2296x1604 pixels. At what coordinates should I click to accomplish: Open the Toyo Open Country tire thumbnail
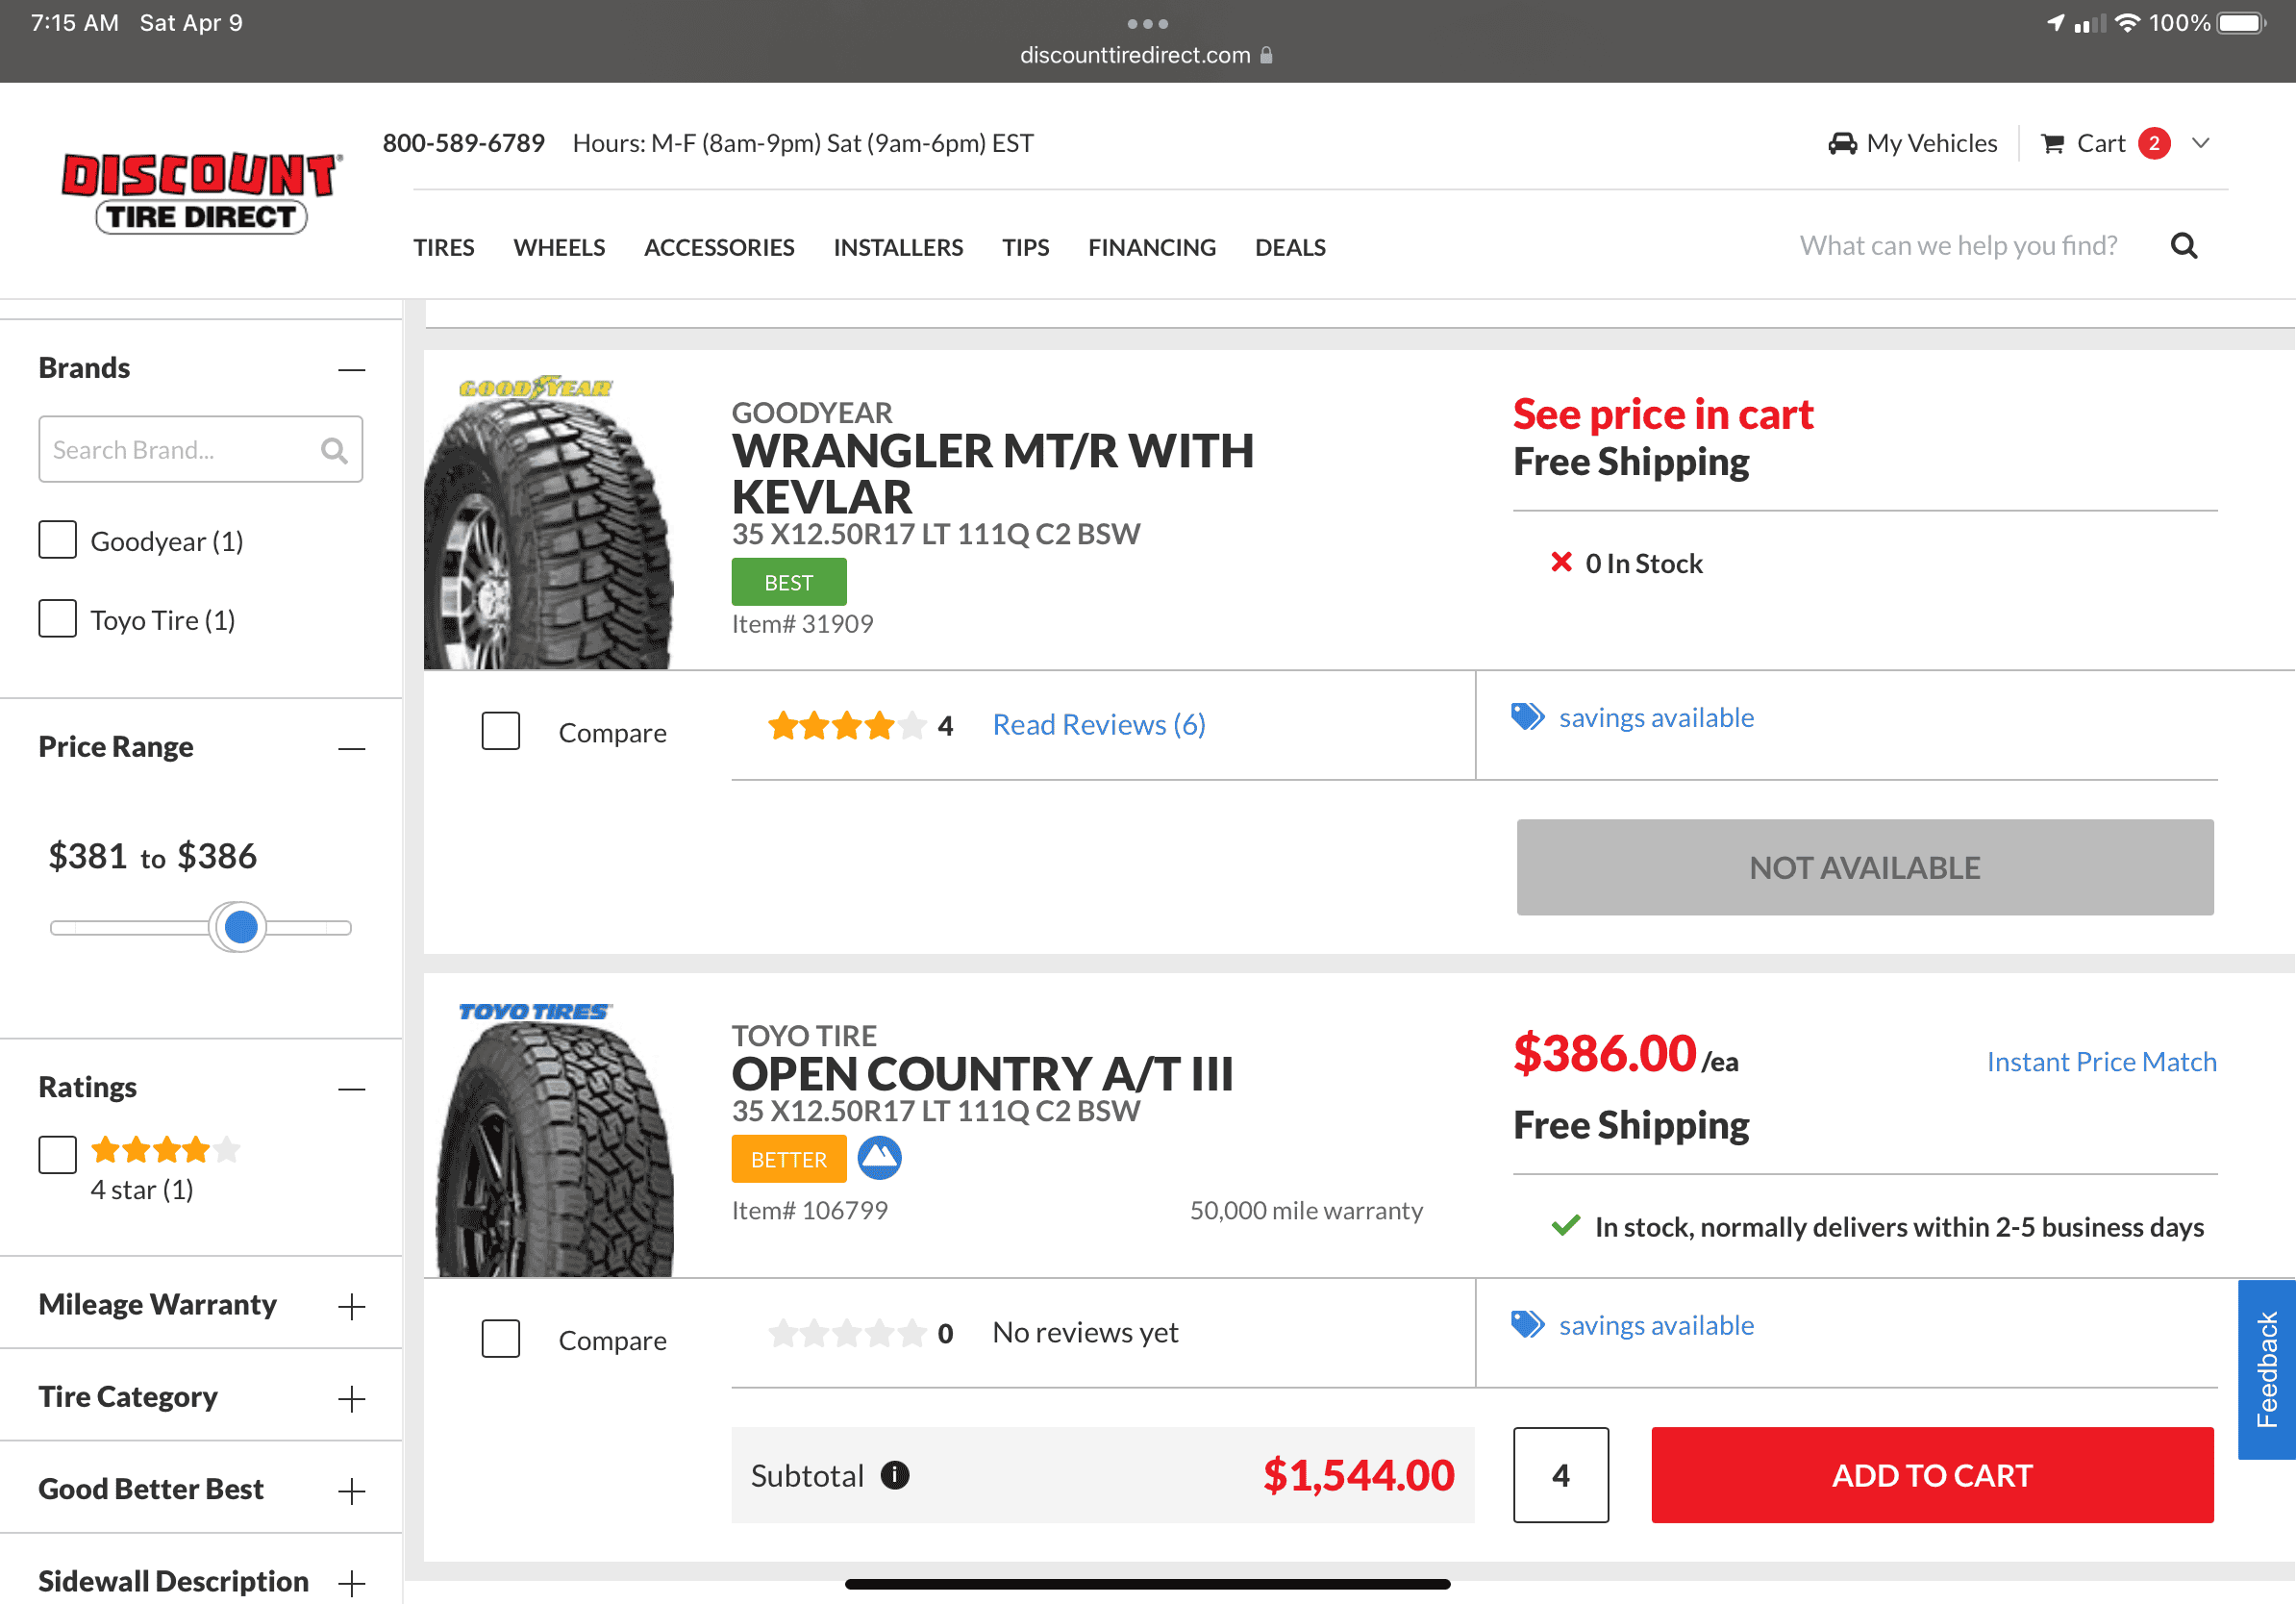point(555,1150)
